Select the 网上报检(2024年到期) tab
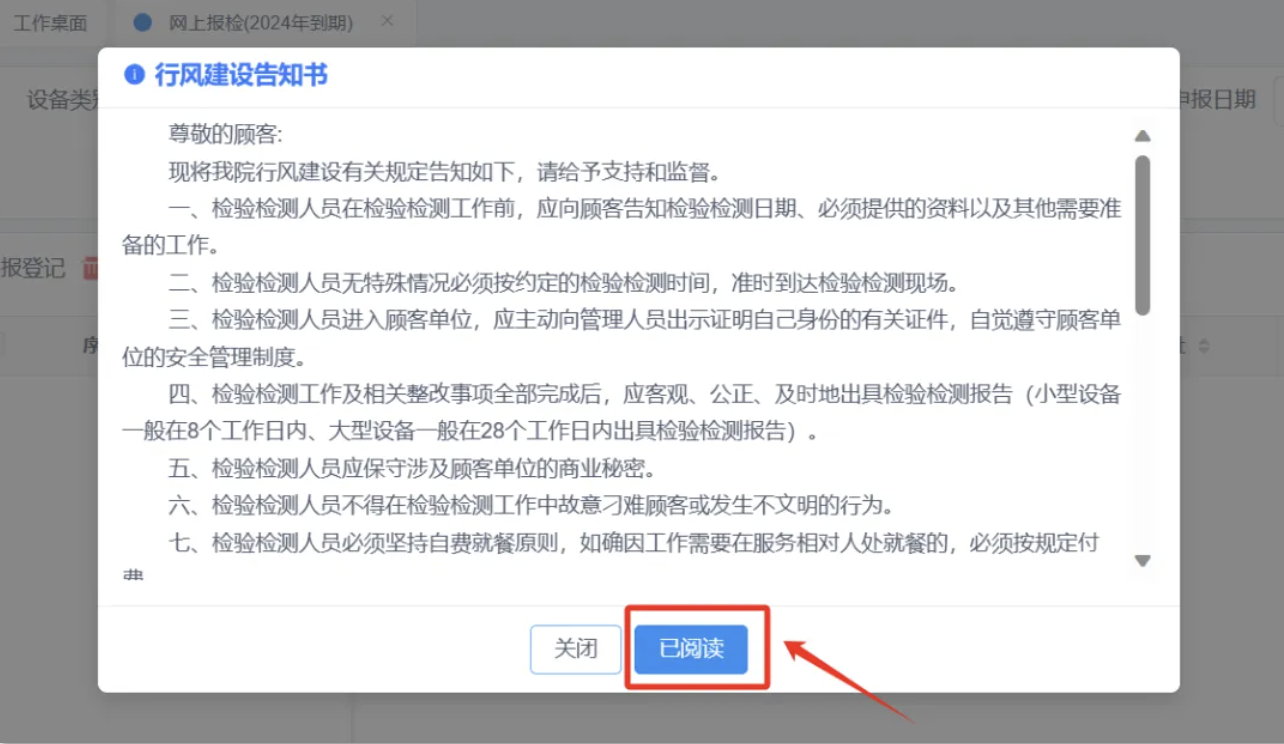The image size is (1284, 744). click(x=247, y=23)
